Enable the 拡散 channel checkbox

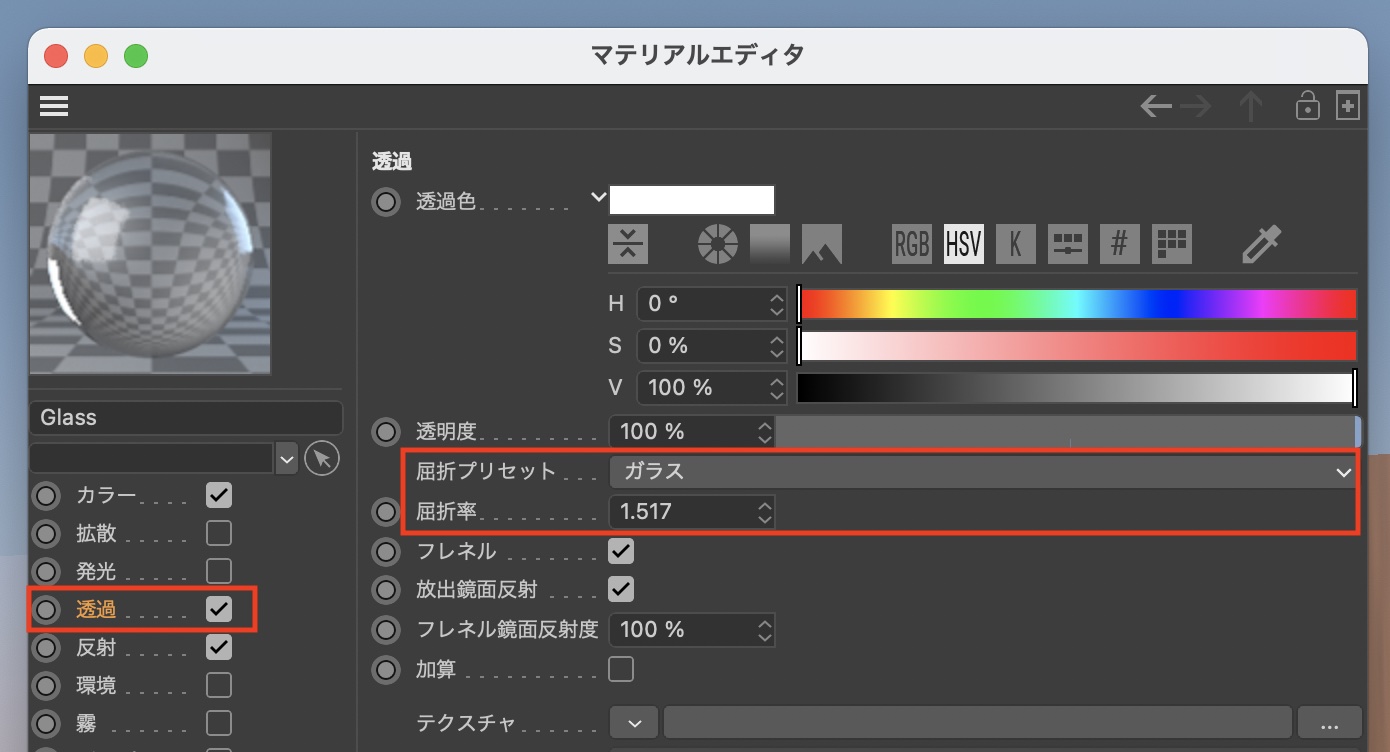[x=218, y=533]
